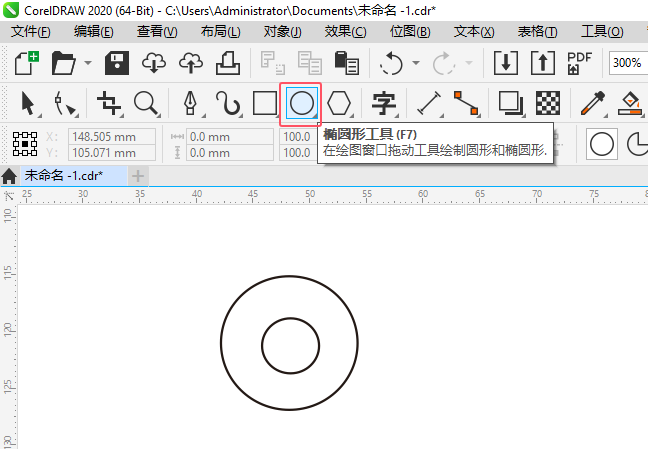Select the Parallel dimension tool
This screenshot has height=449, width=648.
tap(429, 103)
